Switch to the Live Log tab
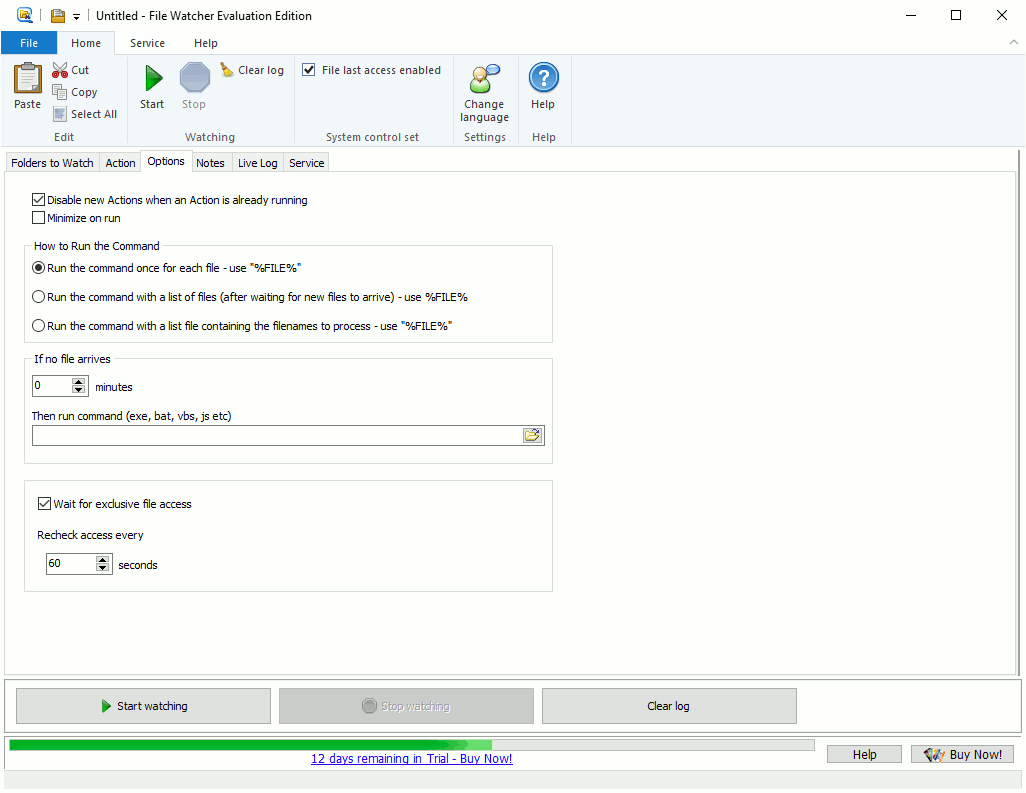 pyautogui.click(x=257, y=162)
